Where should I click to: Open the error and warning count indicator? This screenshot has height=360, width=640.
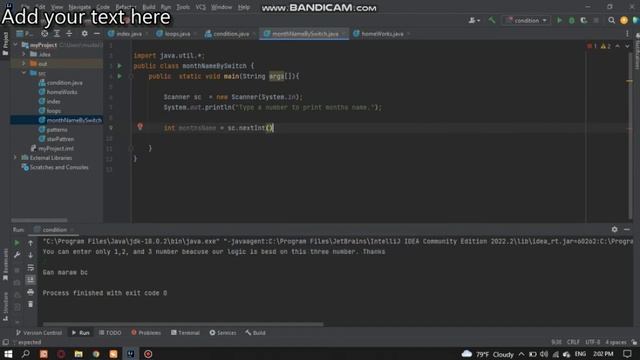point(599,46)
